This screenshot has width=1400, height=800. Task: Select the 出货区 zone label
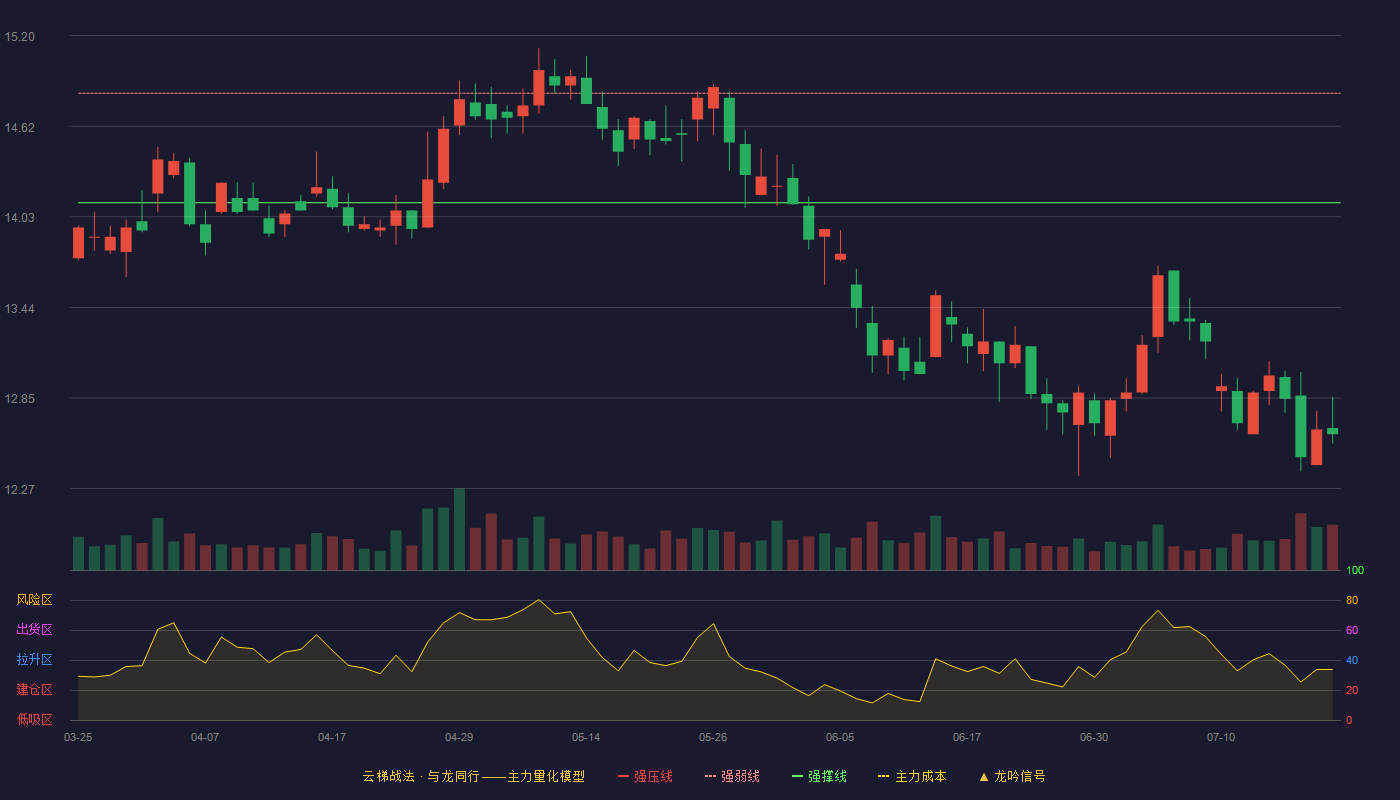[34, 630]
